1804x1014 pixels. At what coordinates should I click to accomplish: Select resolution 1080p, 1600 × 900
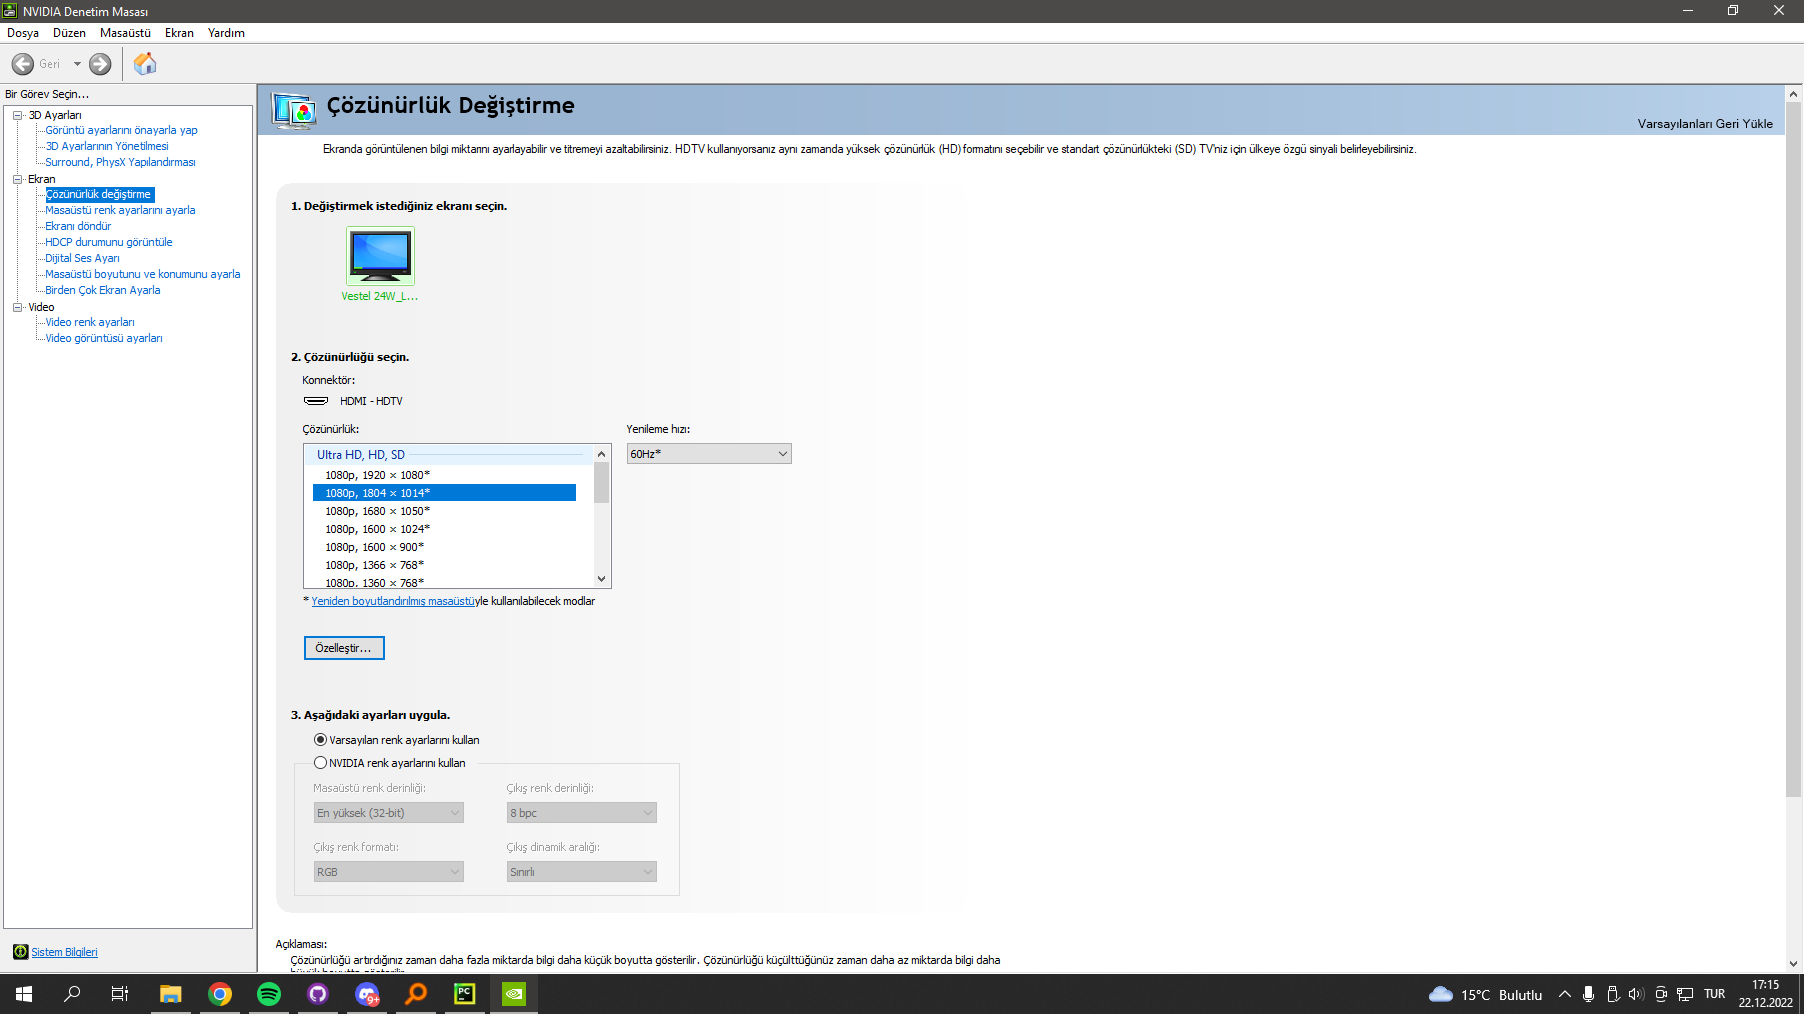(444, 547)
